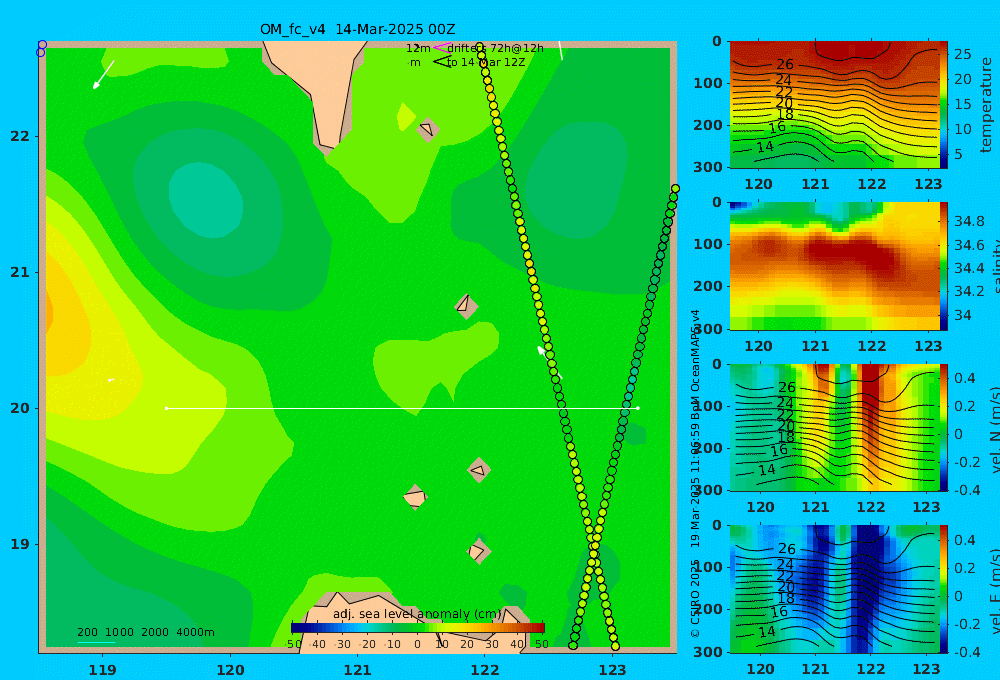Select the island near 121.8E 20.75N
The height and width of the screenshot is (680, 1000).
pyautogui.click(x=466, y=306)
